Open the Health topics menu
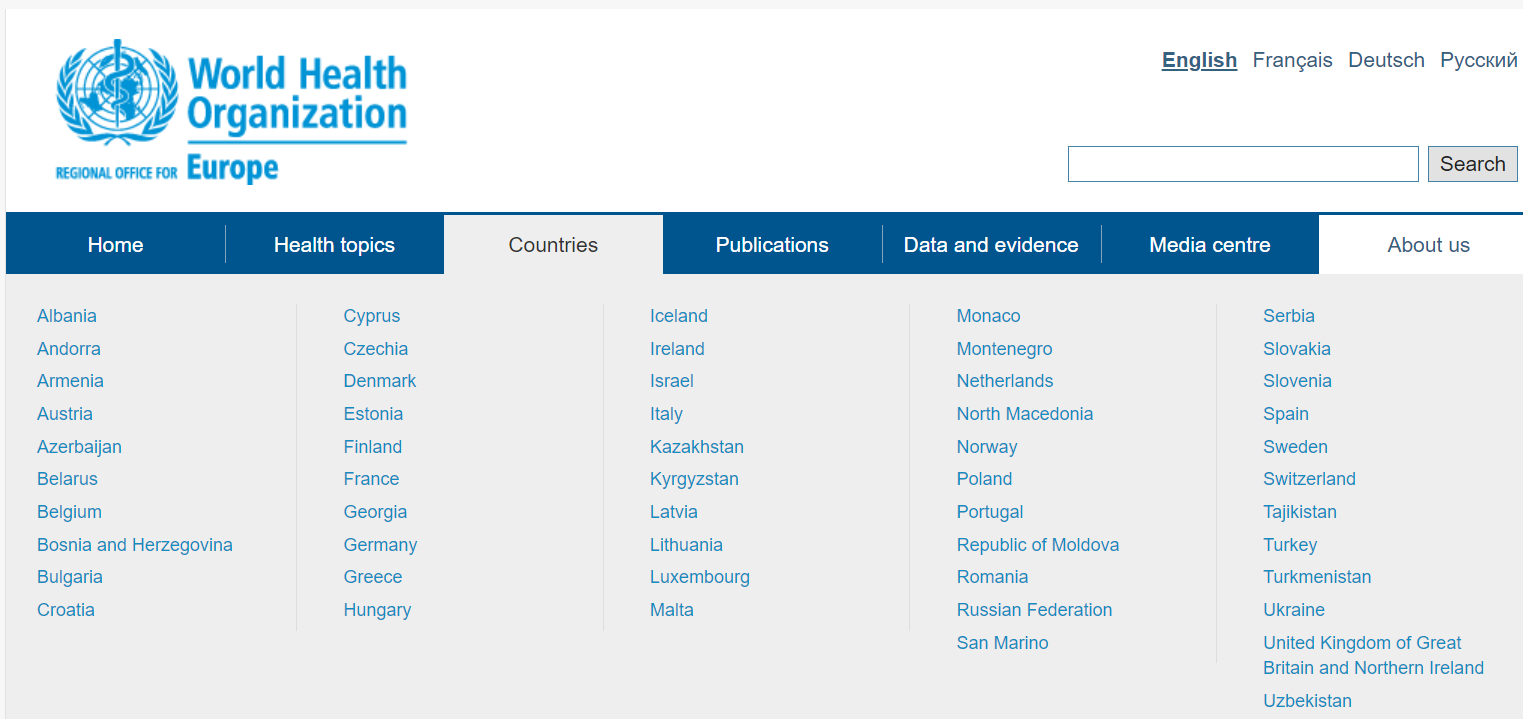The width and height of the screenshot is (1523, 719). tap(334, 245)
